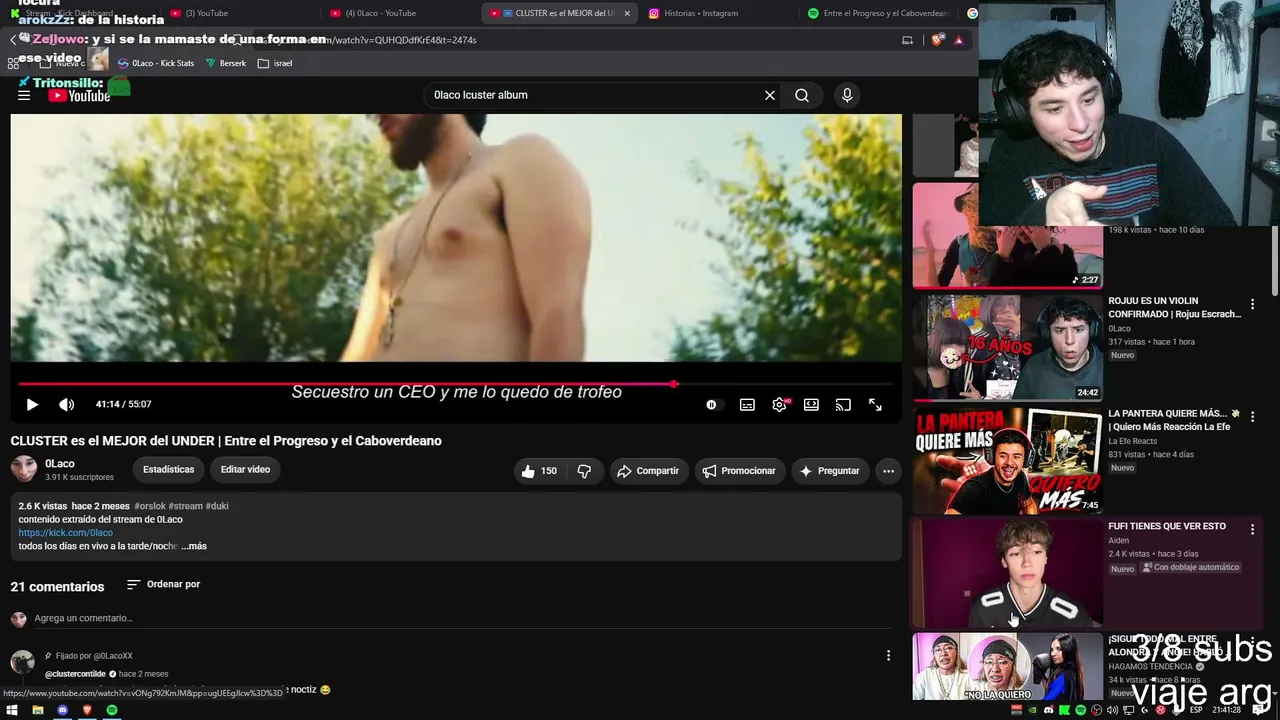Viewport: 1280px width, 720px height.
Task: Click the Brave Rewards triangle icon
Action: [958, 40]
